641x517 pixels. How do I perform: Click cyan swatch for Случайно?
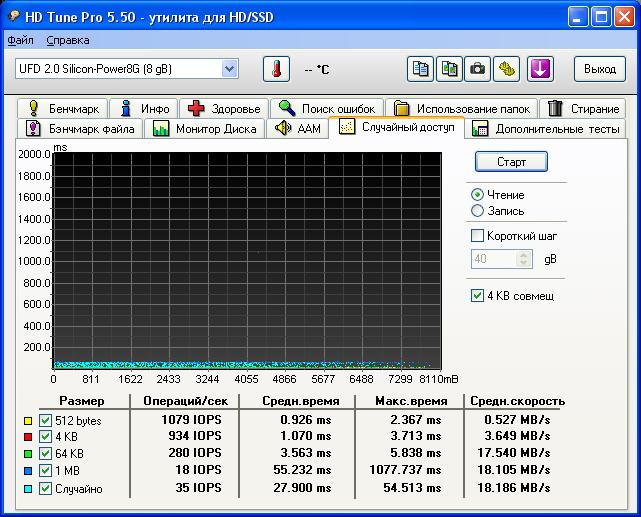pyautogui.click(x=28, y=489)
